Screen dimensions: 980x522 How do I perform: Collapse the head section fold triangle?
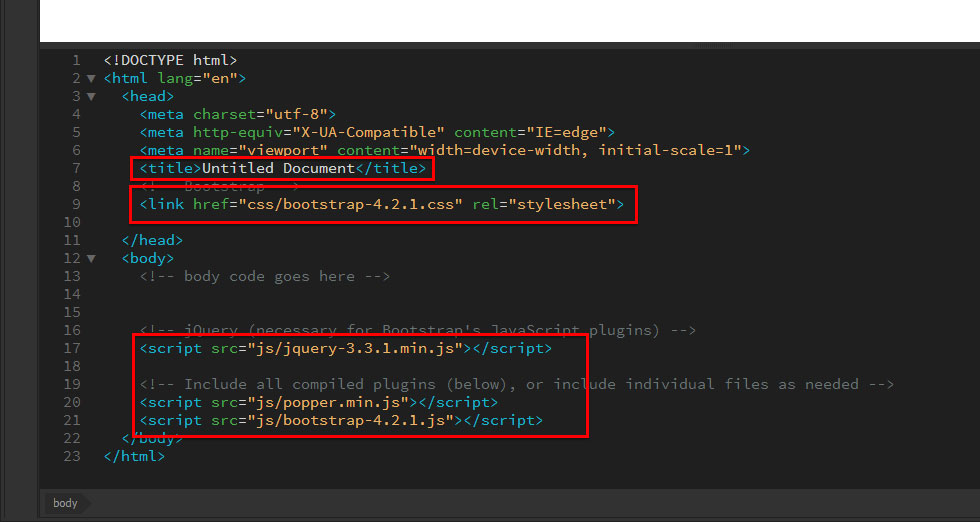92,97
